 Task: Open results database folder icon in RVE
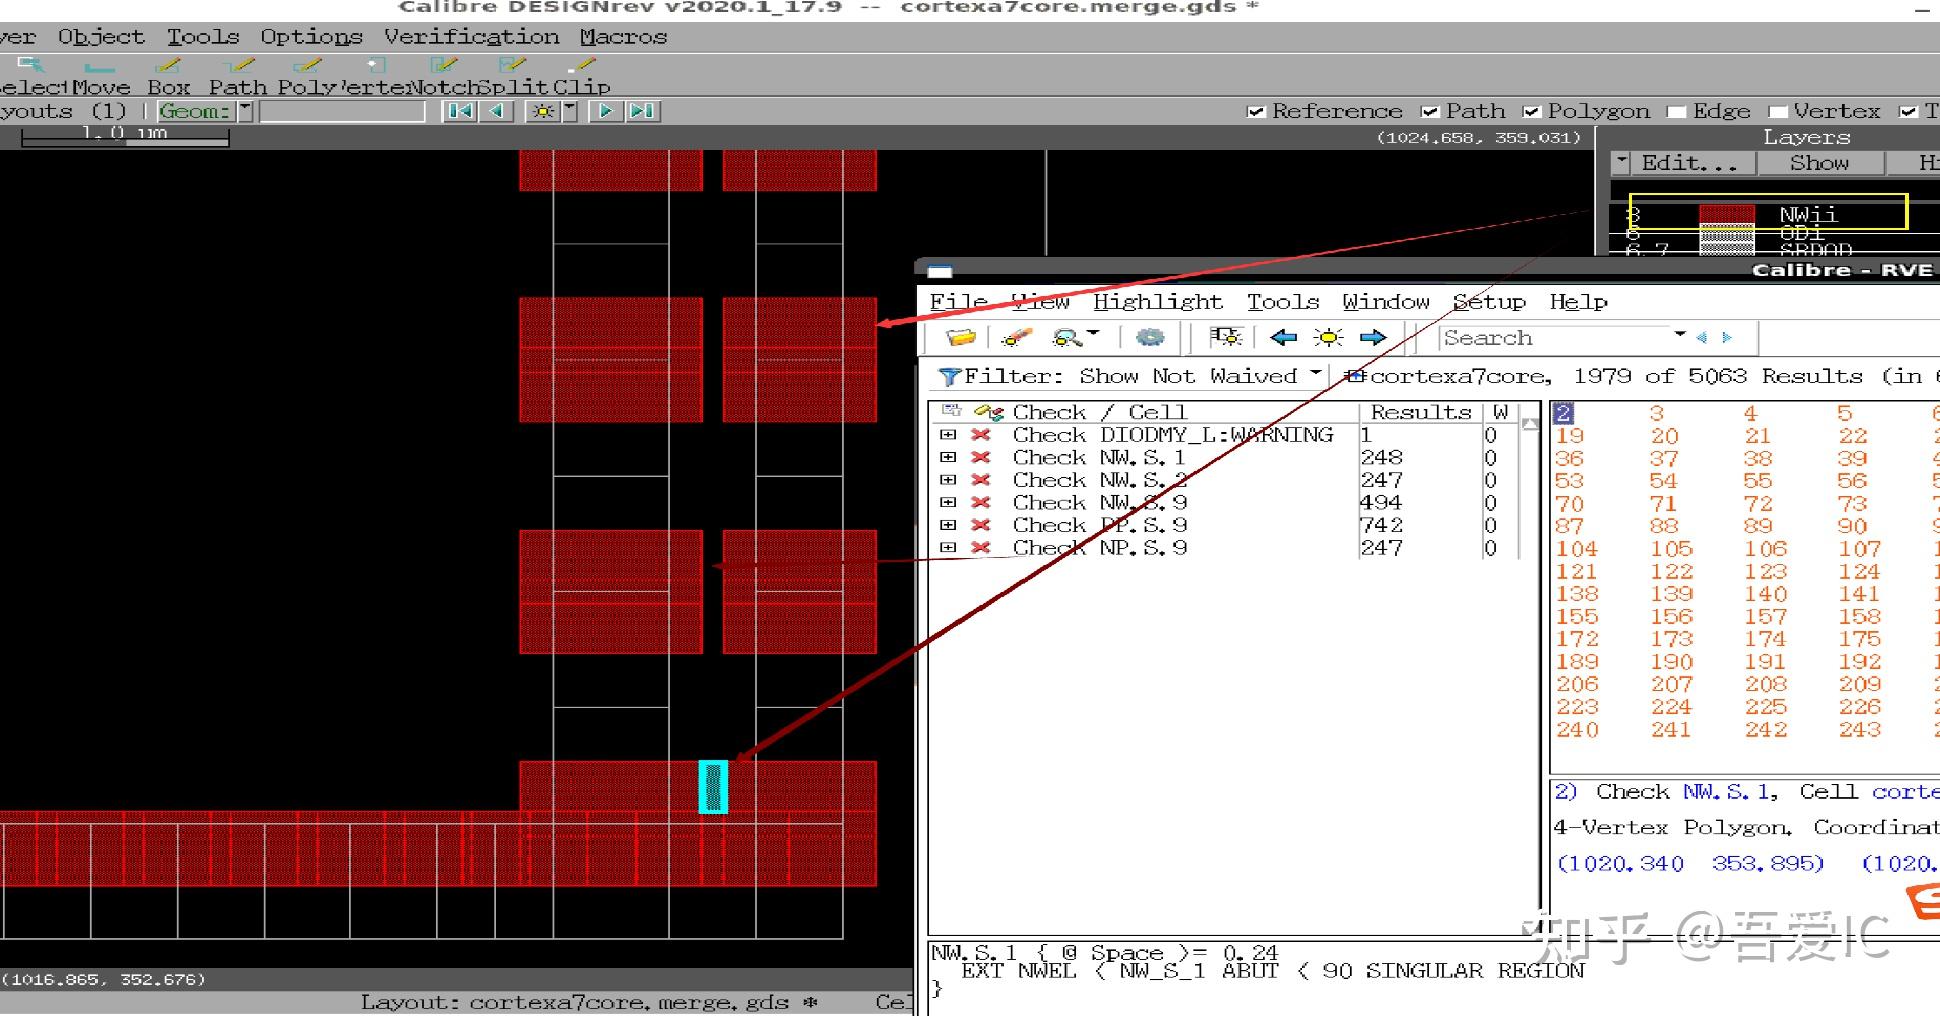[x=960, y=338]
